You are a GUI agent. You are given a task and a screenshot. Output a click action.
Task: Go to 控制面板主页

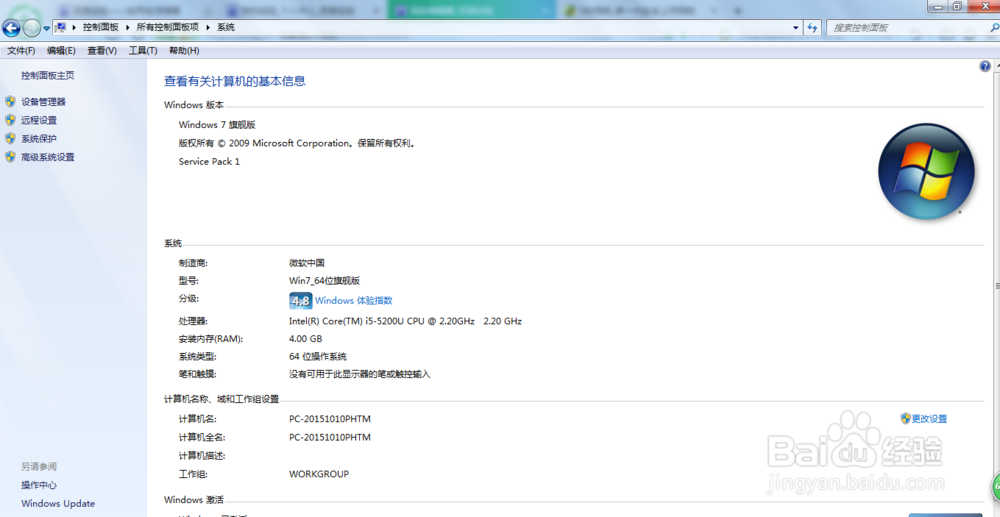(x=48, y=75)
